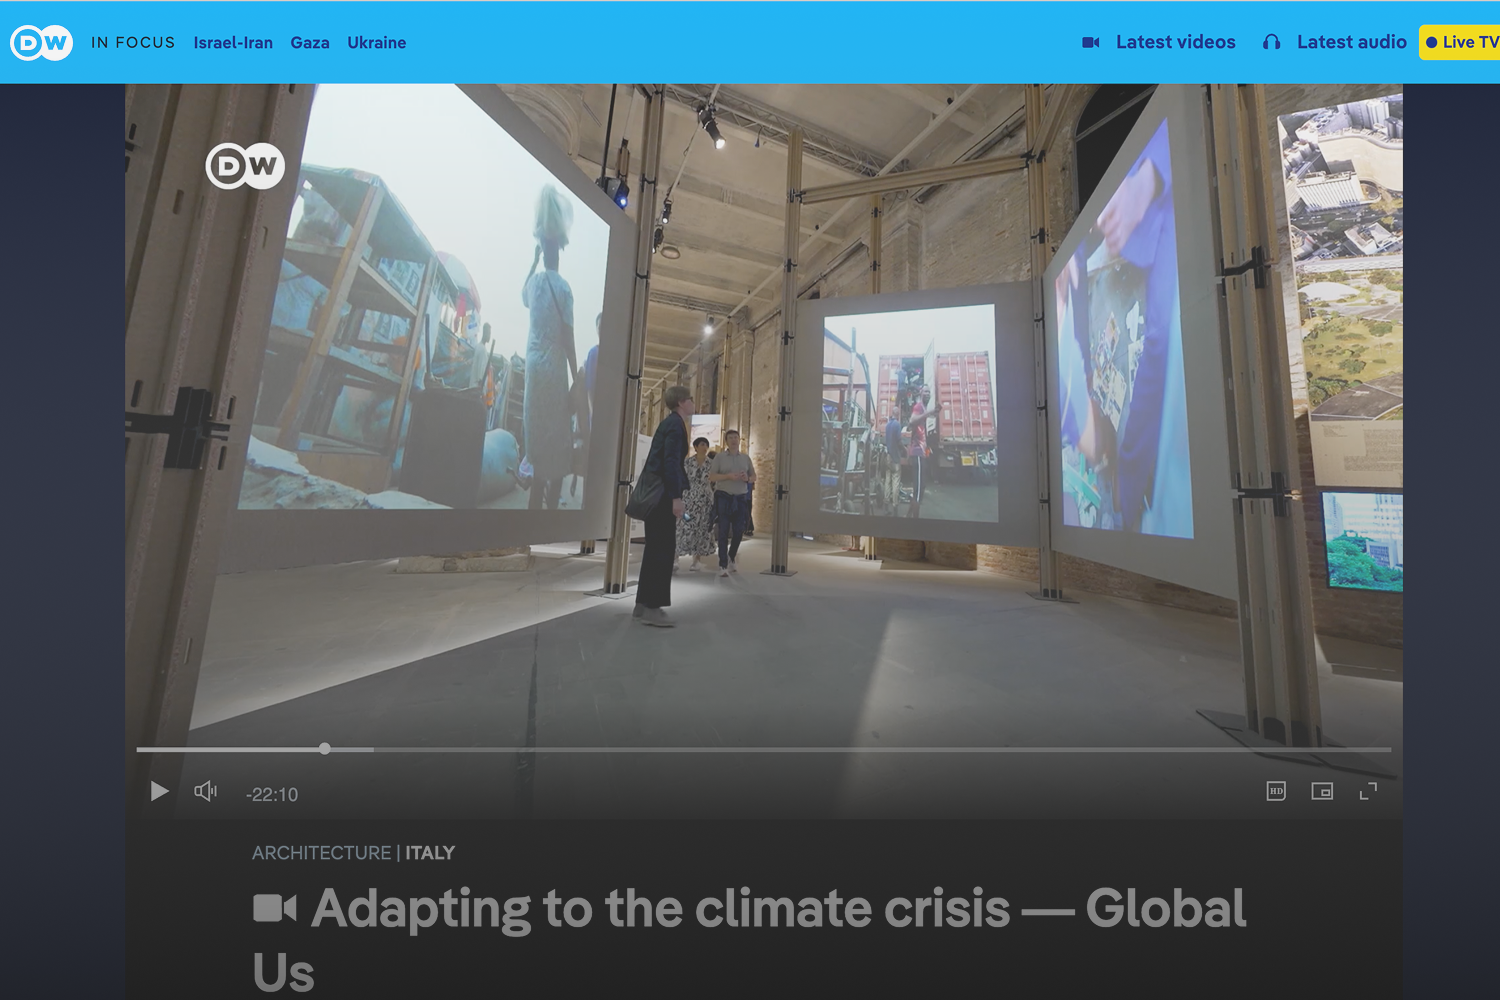Select the Ukraine topic in the header
1500x1000 pixels.
[376, 43]
